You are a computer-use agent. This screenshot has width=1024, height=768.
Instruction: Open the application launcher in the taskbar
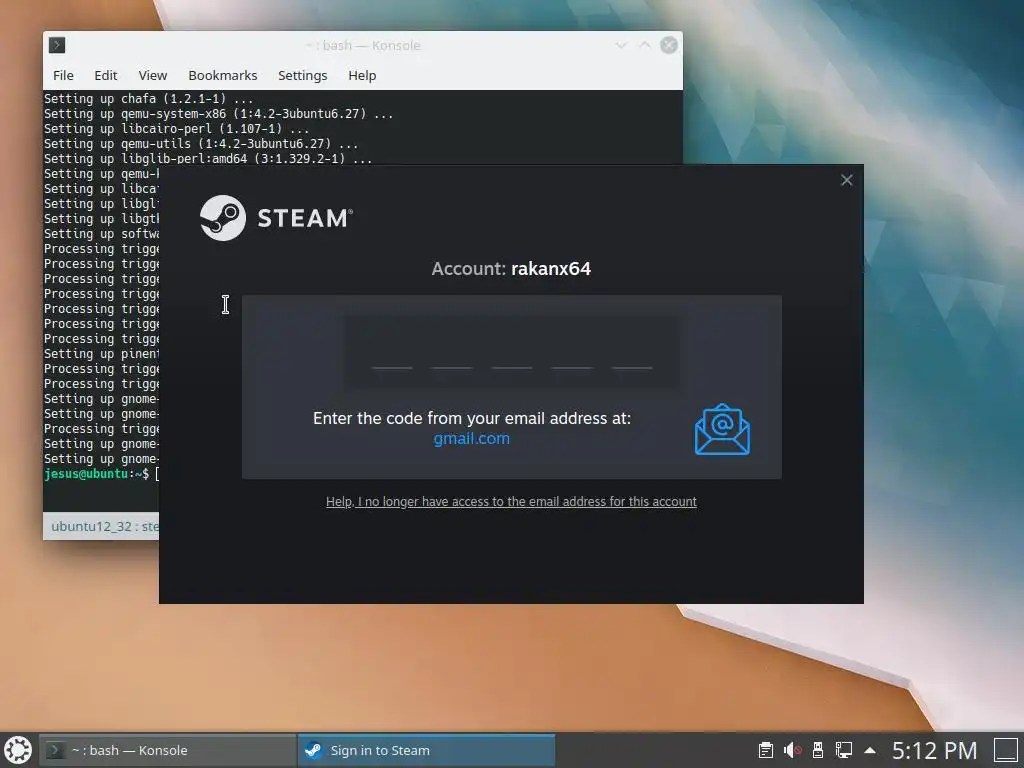click(18, 750)
